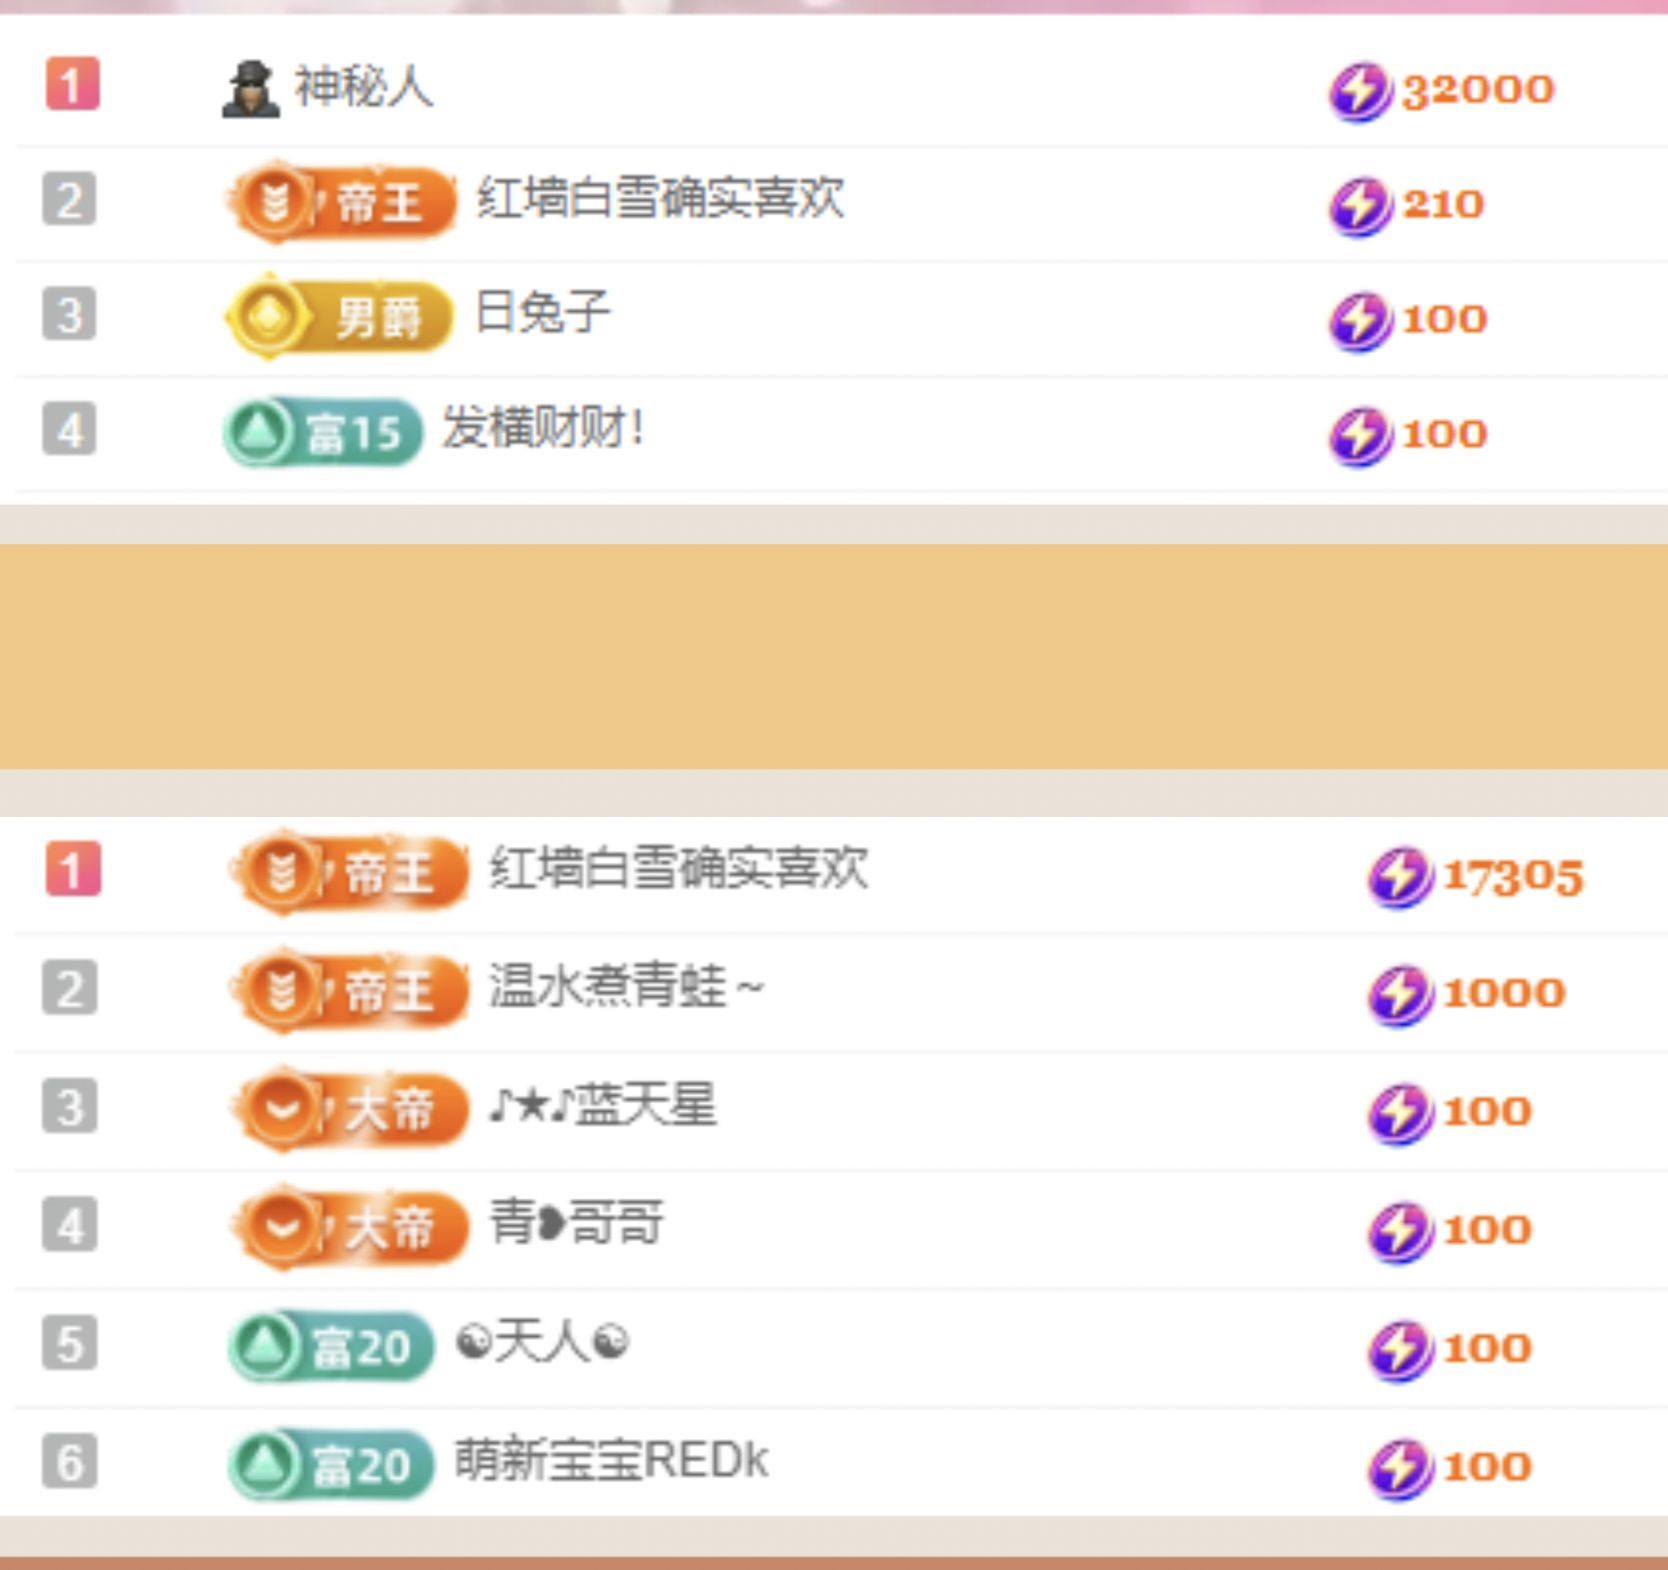Select username 温水煮青蛙~
Image resolution: width=1668 pixels, height=1570 pixels.
[626, 988]
